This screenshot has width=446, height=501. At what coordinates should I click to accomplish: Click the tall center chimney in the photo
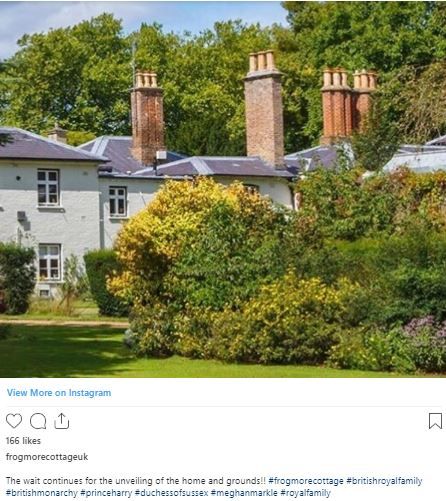tap(264, 108)
